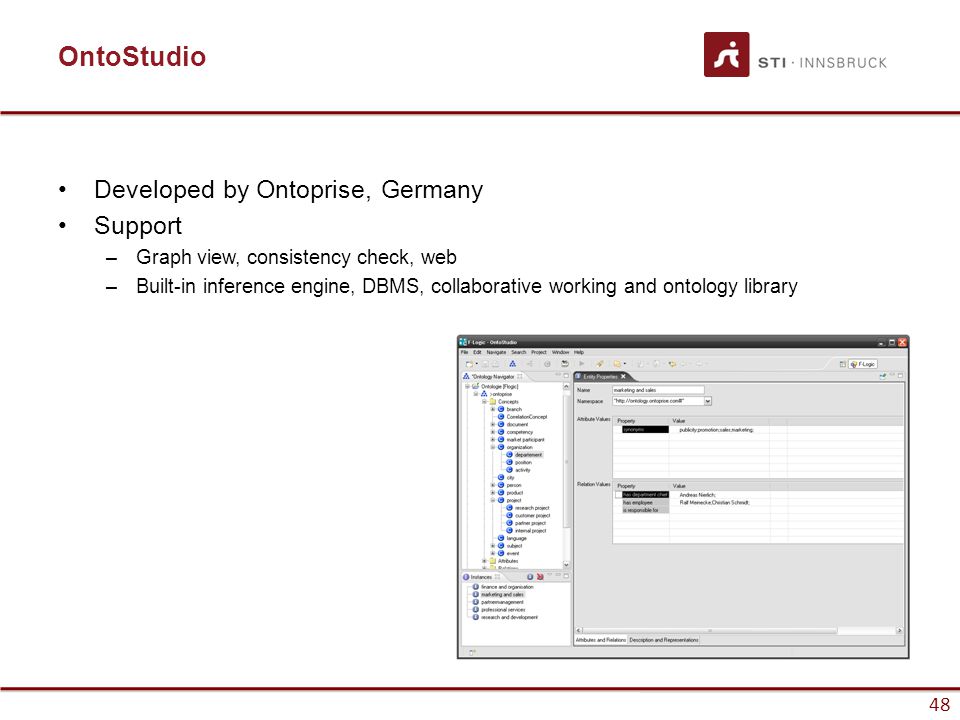
Task: Select the F-Logic perspective button
Action: pyautogui.click(x=863, y=364)
